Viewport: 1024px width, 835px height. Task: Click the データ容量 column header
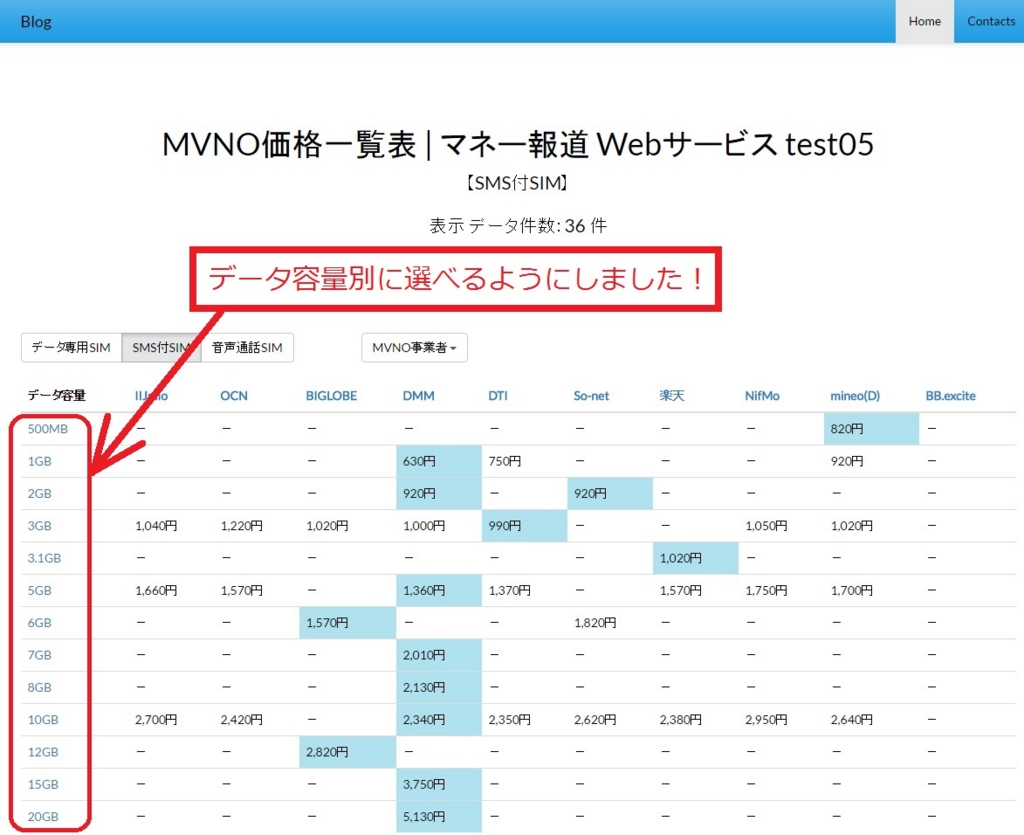pos(57,396)
